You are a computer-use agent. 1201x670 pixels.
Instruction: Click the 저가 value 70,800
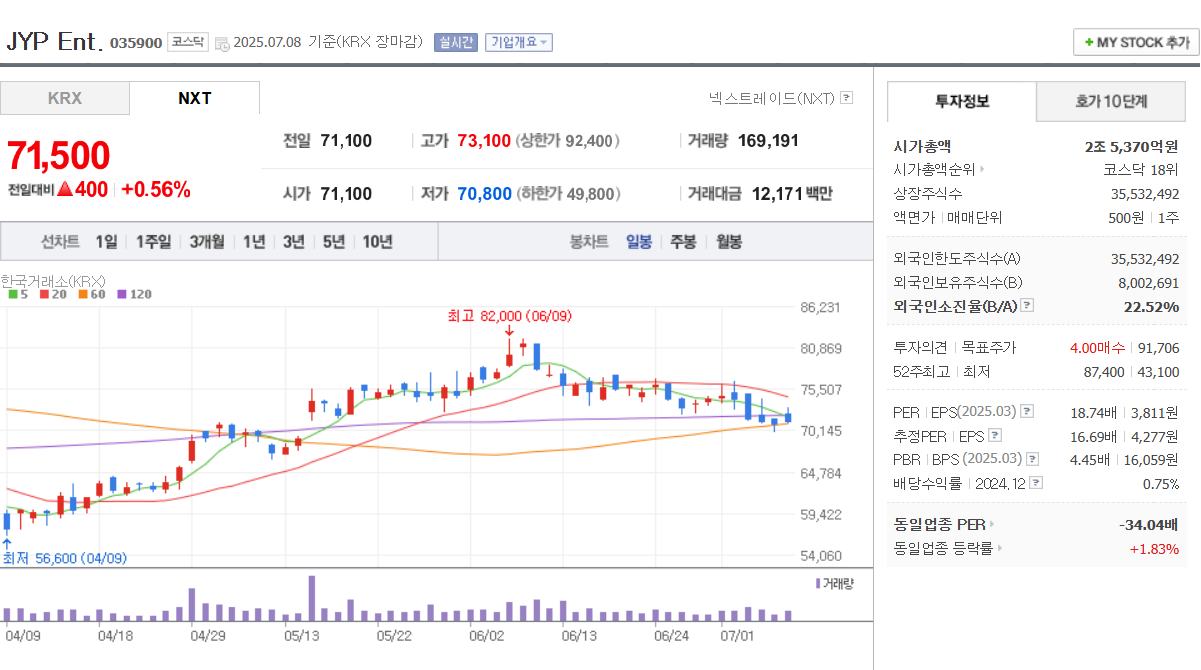(484, 194)
